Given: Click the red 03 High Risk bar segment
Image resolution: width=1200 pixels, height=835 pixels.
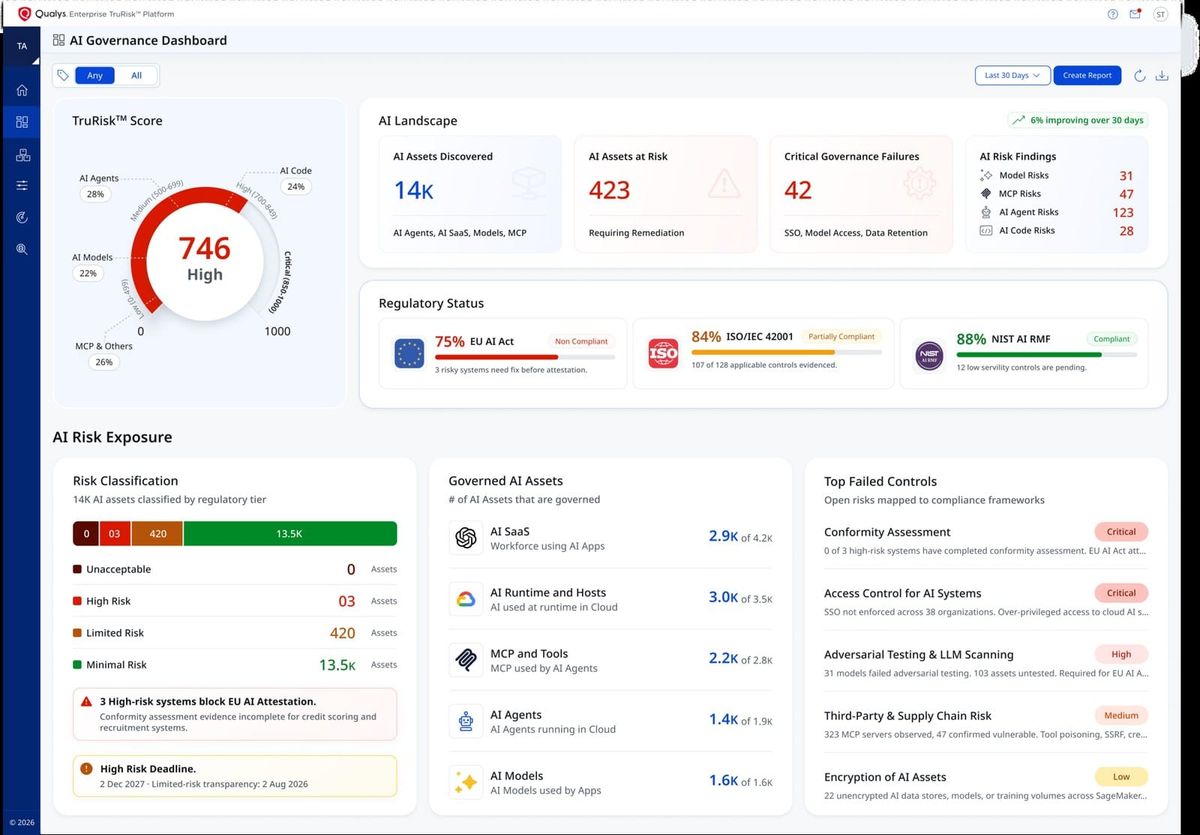Looking at the screenshot, I should click(114, 534).
